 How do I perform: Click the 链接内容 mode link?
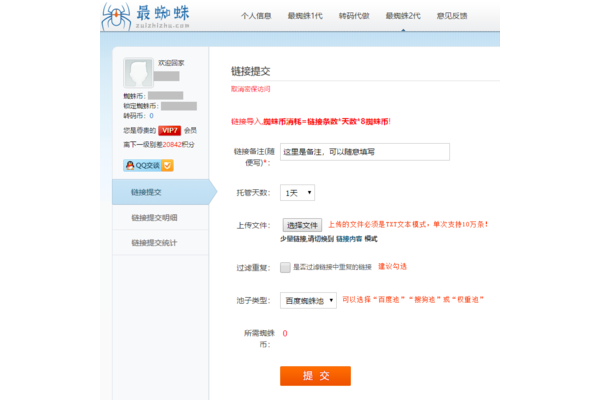349,239
